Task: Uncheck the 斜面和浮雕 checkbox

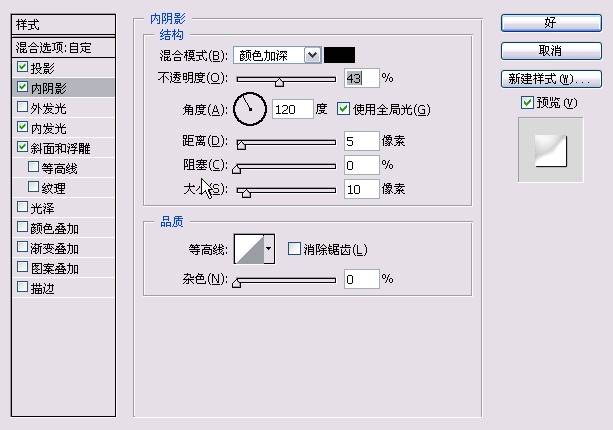Action: 23,147
